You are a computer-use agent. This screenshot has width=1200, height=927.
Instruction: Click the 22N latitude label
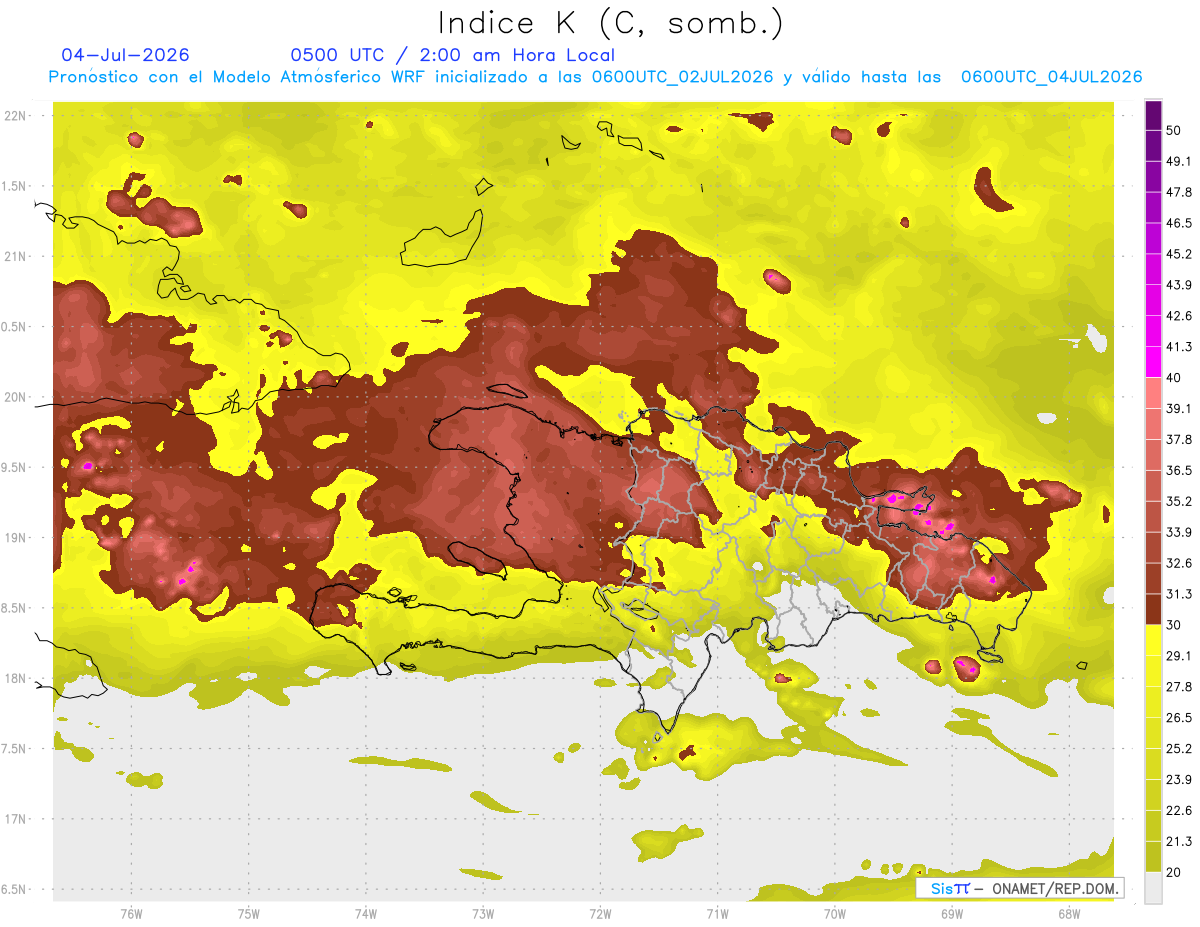click(x=16, y=115)
